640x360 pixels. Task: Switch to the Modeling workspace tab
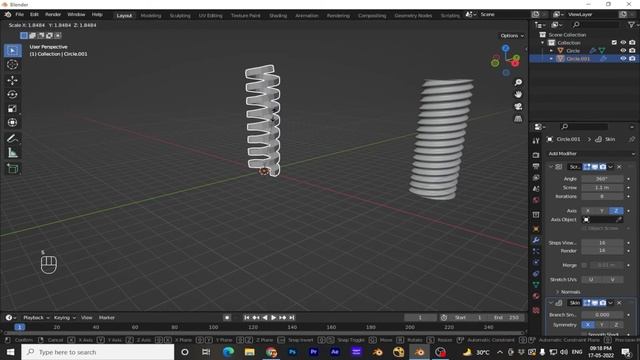[x=151, y=16]
